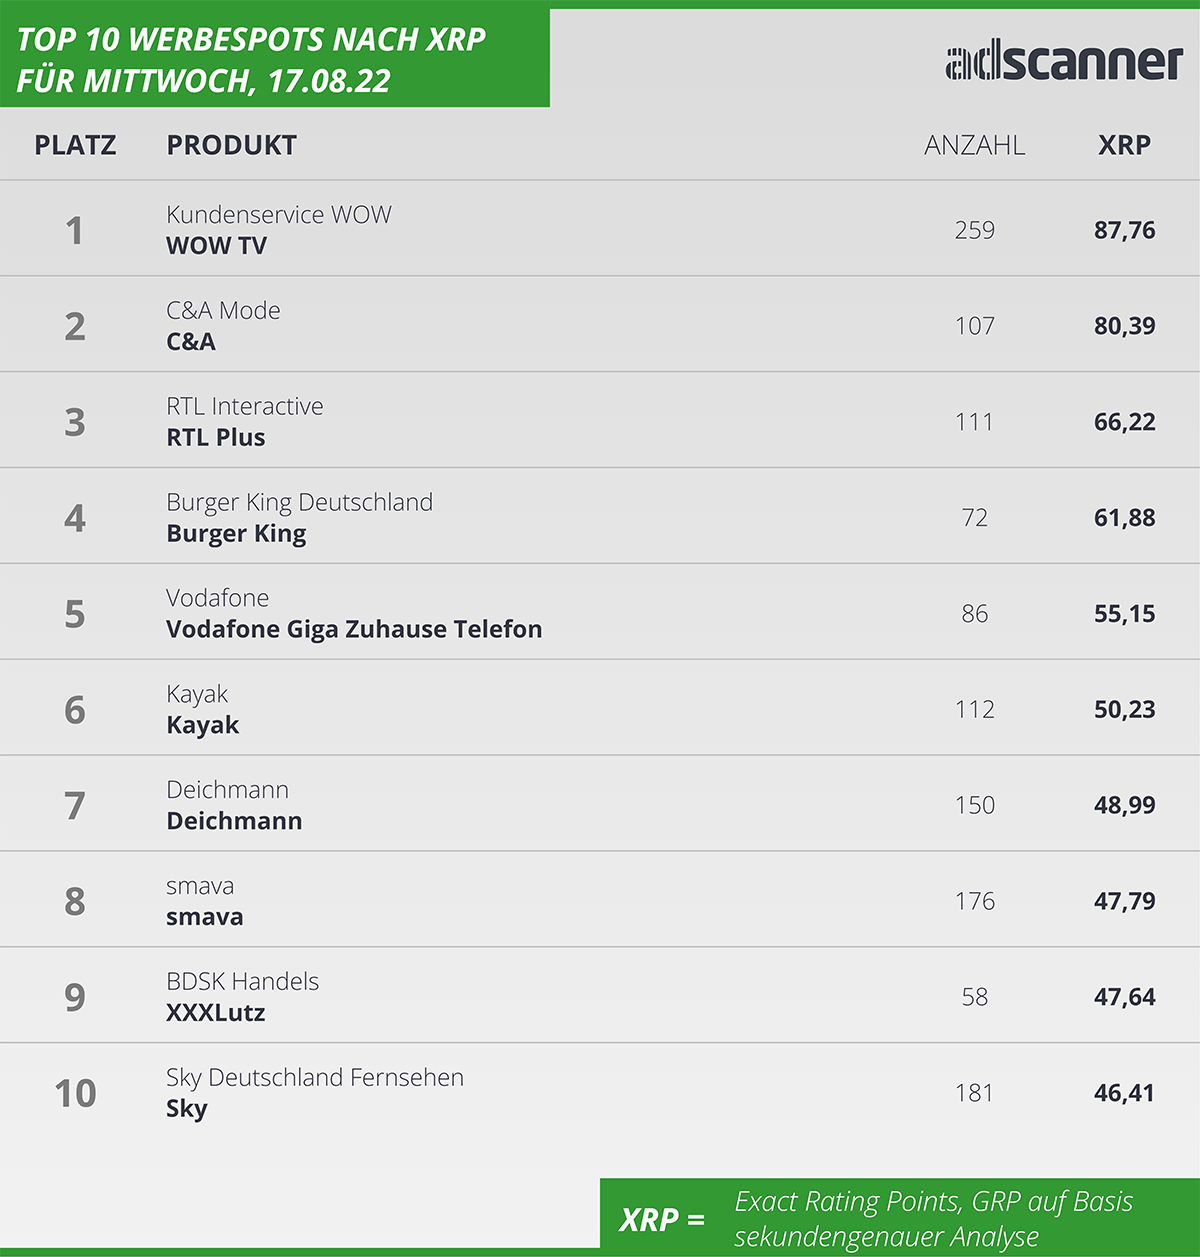Select Vodafone Giga Zuhause Telefon entry
Viewport: 1200px width, 1257px height.
(354, 629)
